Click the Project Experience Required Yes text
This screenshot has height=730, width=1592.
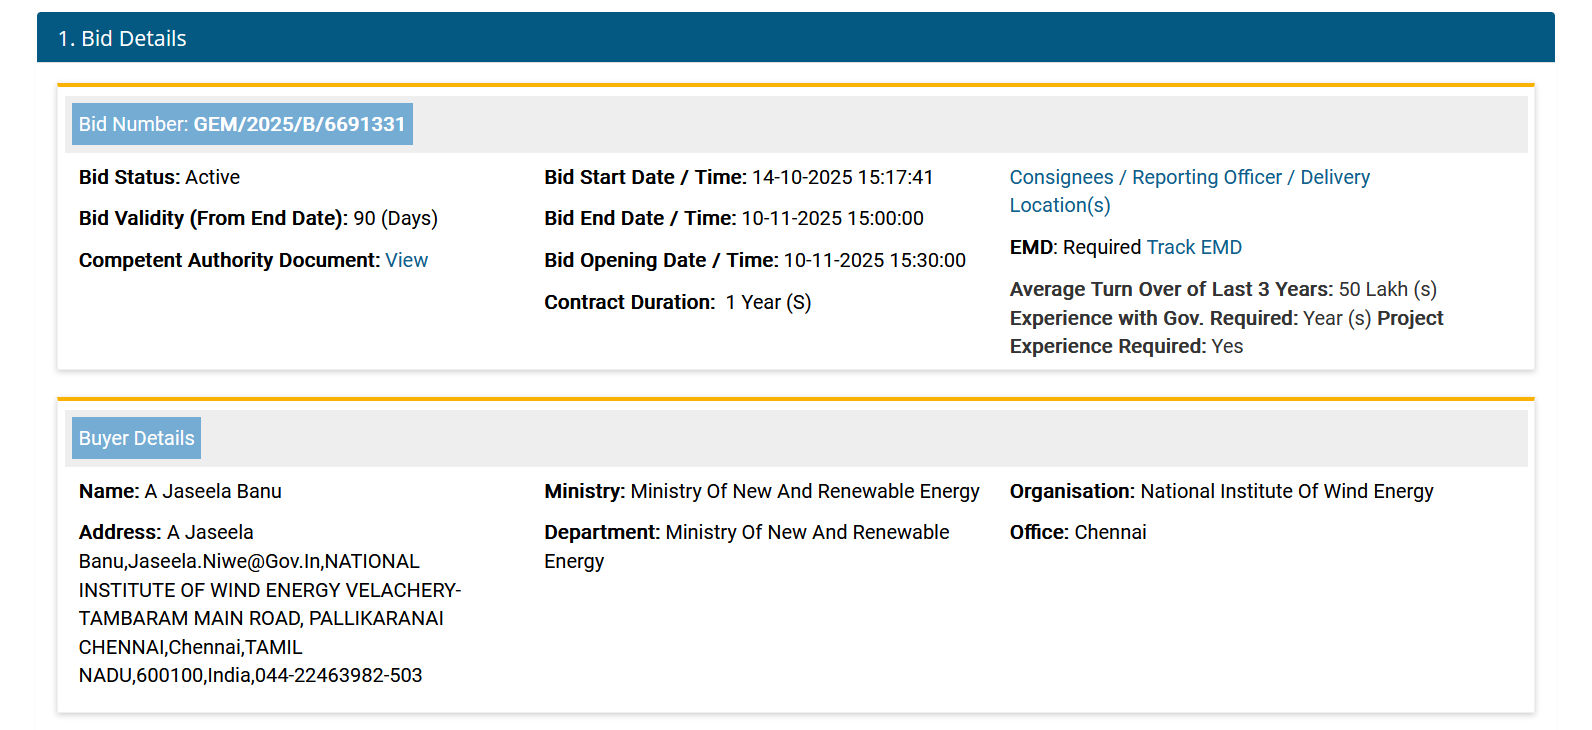pos(1226,346)
